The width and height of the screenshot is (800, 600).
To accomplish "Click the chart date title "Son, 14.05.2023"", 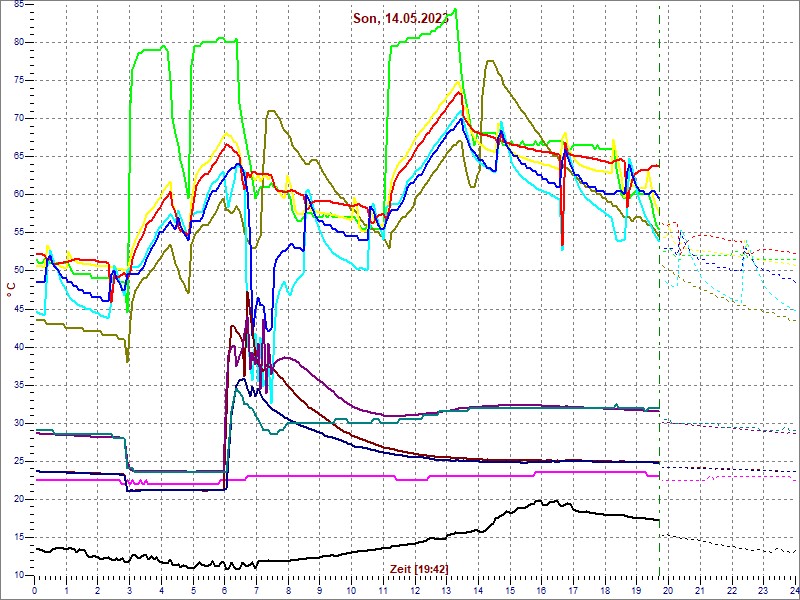I will click(401, 19).
